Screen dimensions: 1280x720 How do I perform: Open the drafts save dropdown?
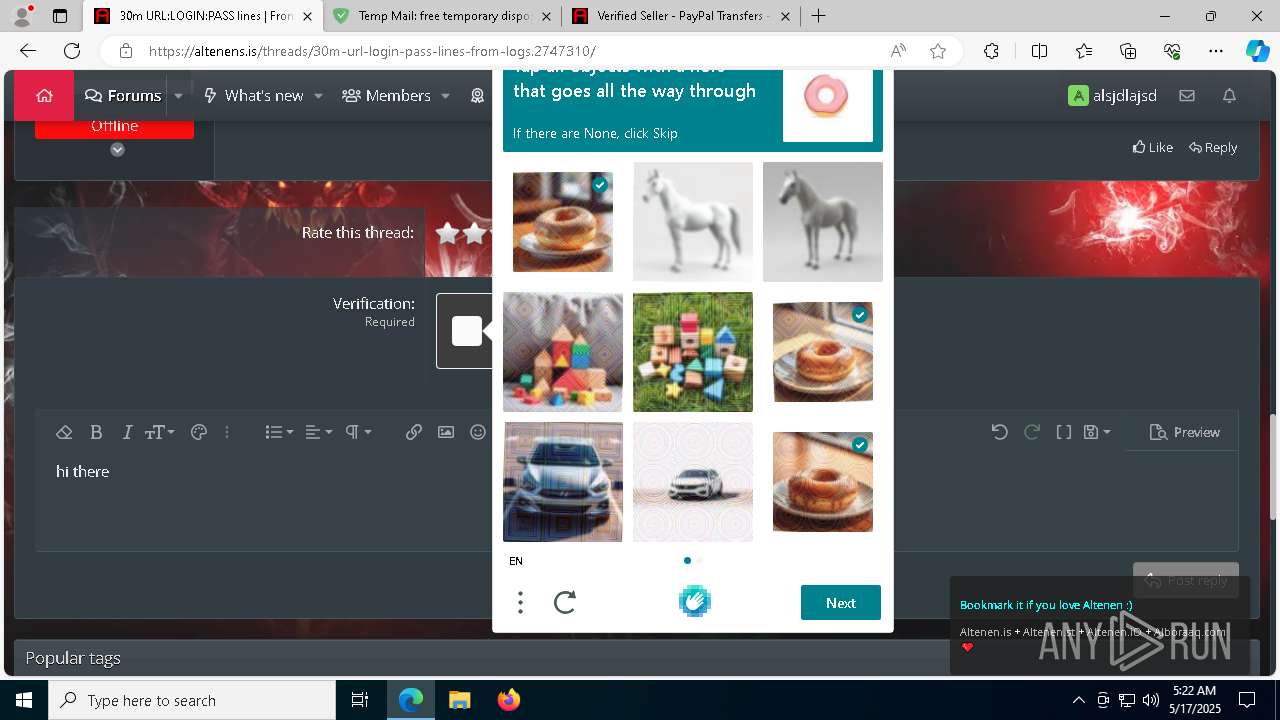(x=1098, y=432)
